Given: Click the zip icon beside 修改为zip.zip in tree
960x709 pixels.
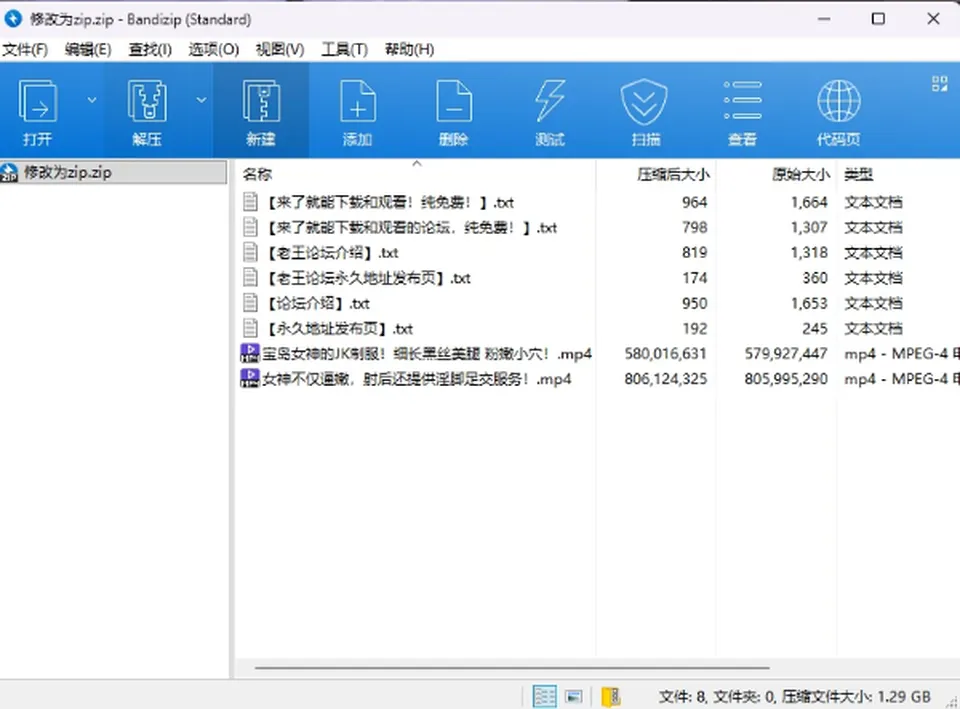Looking at the screenshot, I should point(9,173).
